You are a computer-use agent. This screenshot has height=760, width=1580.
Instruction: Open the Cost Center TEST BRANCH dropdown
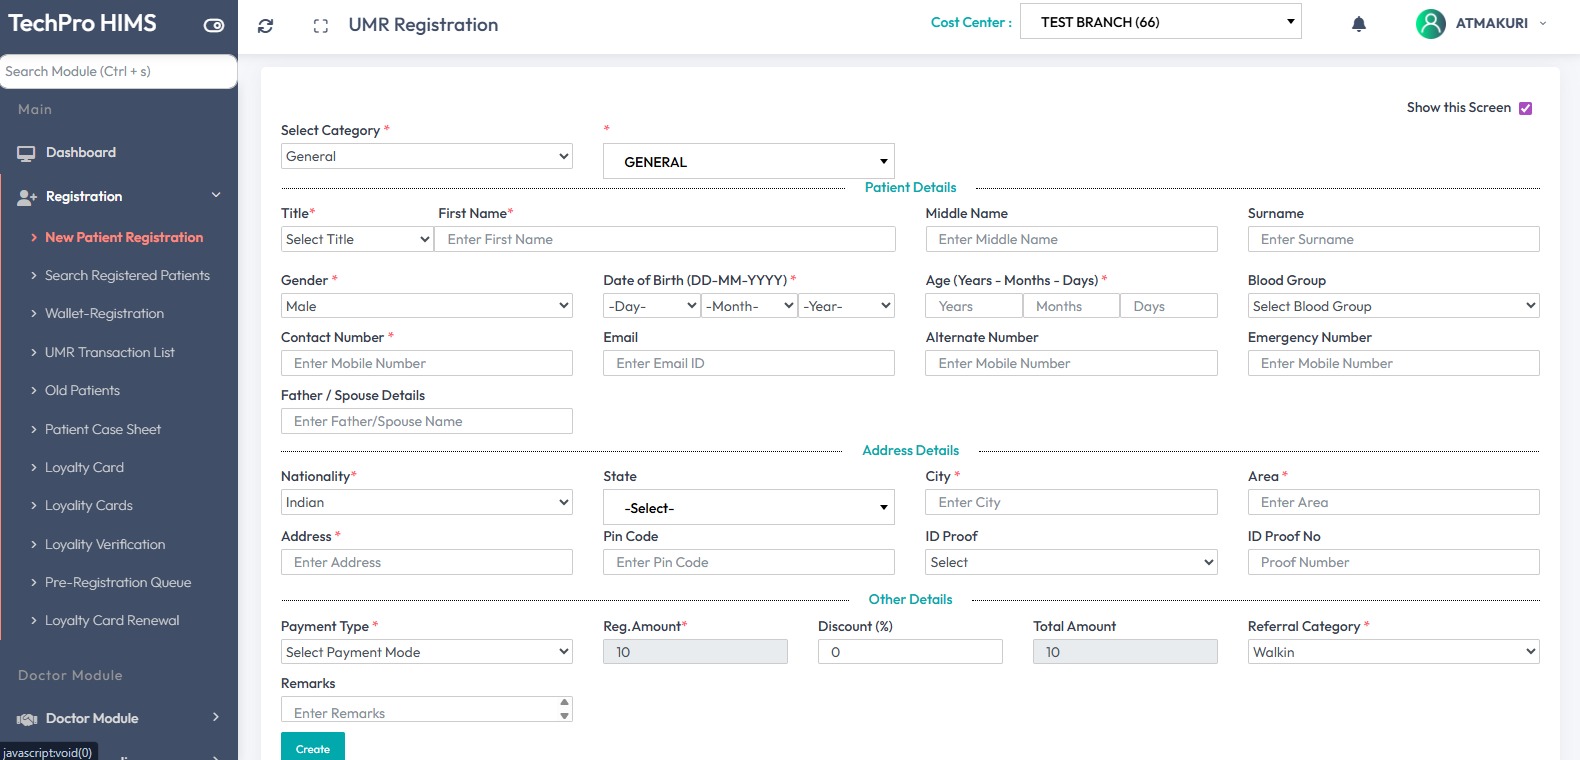click(1160, 22)
